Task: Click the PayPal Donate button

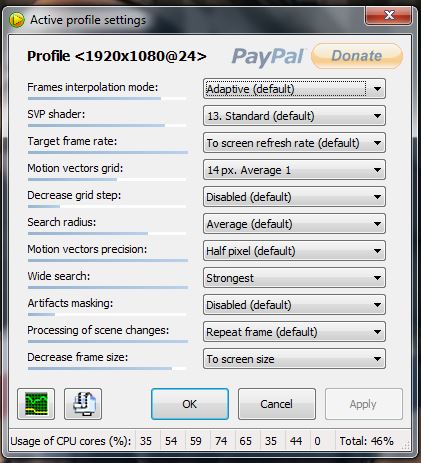Action: click(x=357, y=56)
